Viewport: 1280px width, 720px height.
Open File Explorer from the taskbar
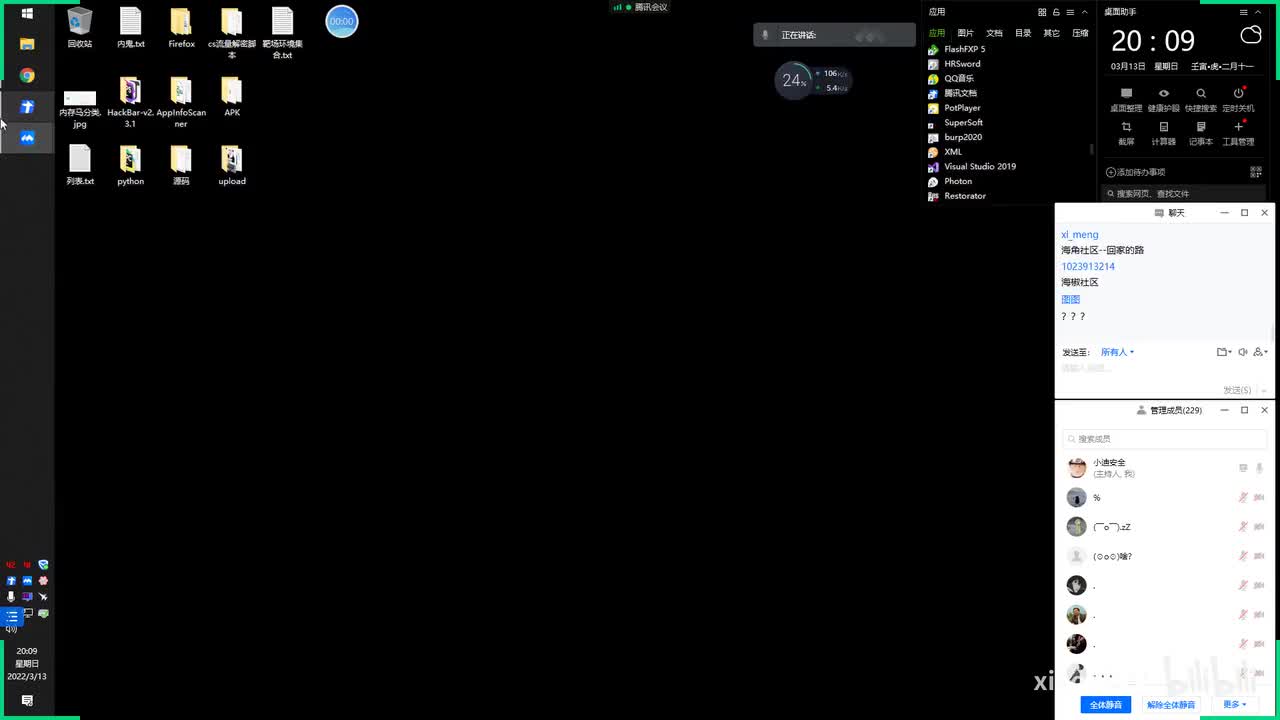tap(27, 44)
